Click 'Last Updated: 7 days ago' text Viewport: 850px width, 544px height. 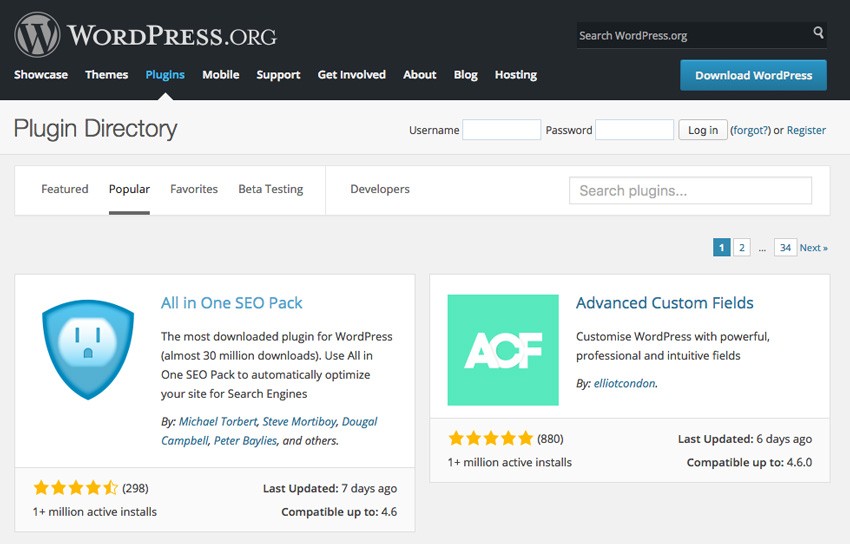(330, 488)
